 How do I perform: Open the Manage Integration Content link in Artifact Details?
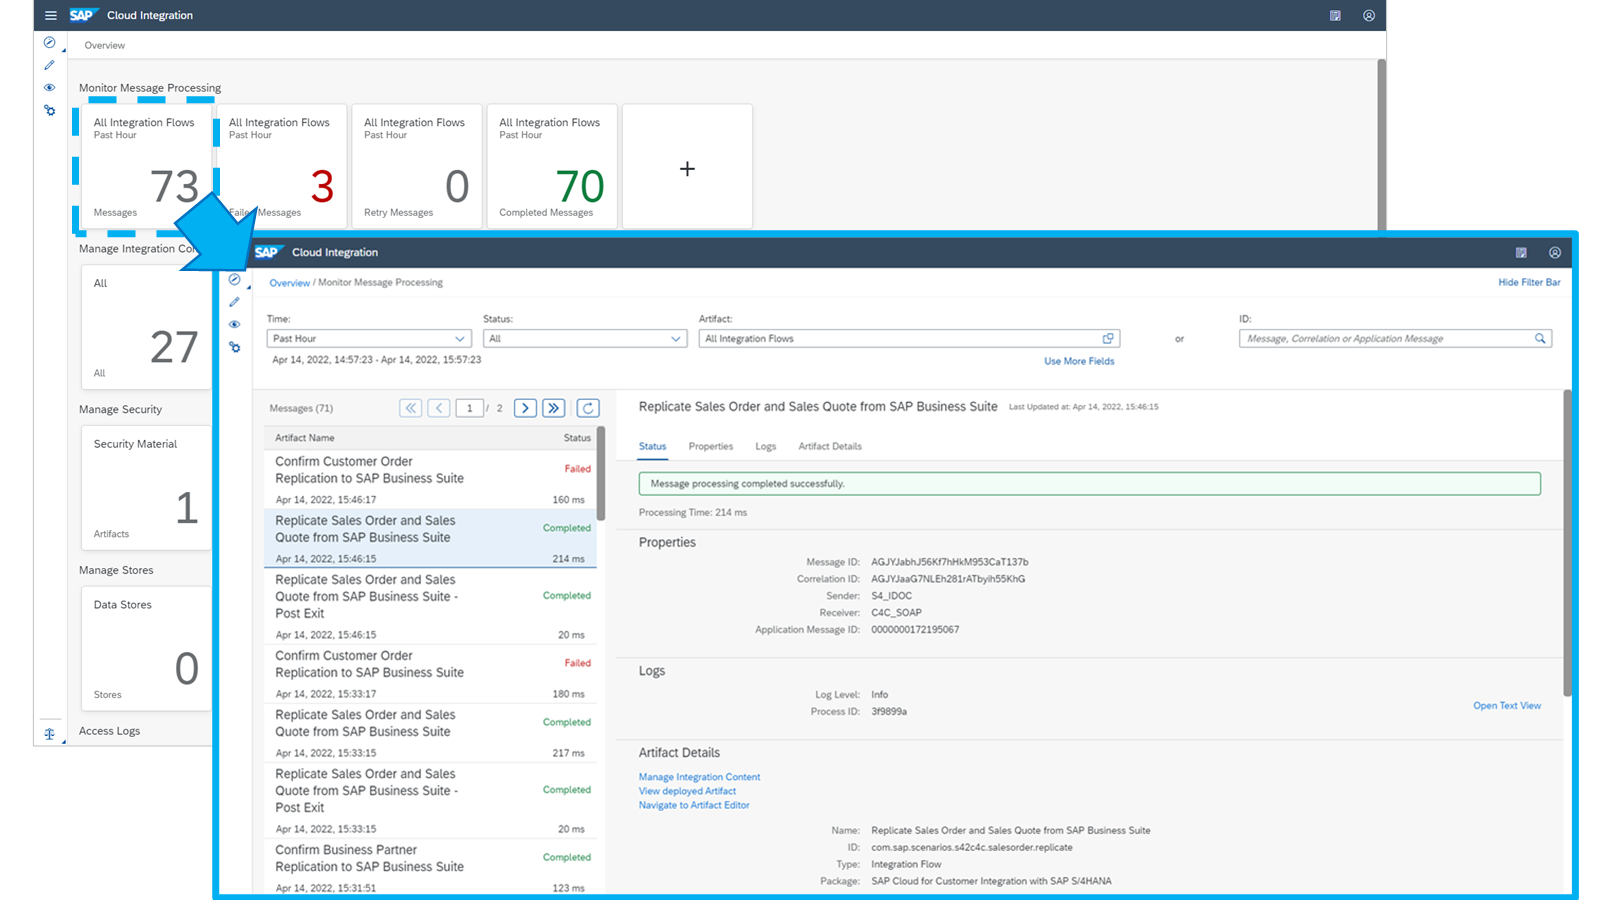[x=699, y=777]
